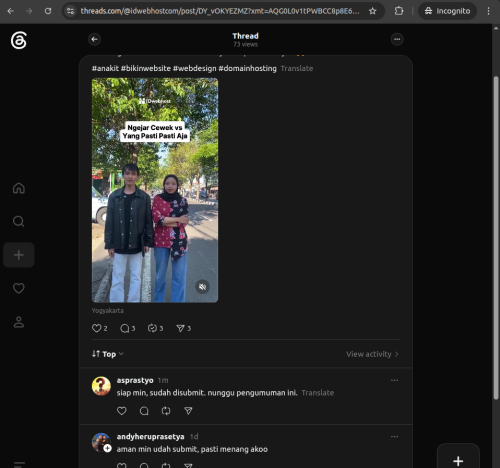Open browser extensions puzzle icon
Image resolution: width=500 pixels, height=468 pixels.
point(399,11)
